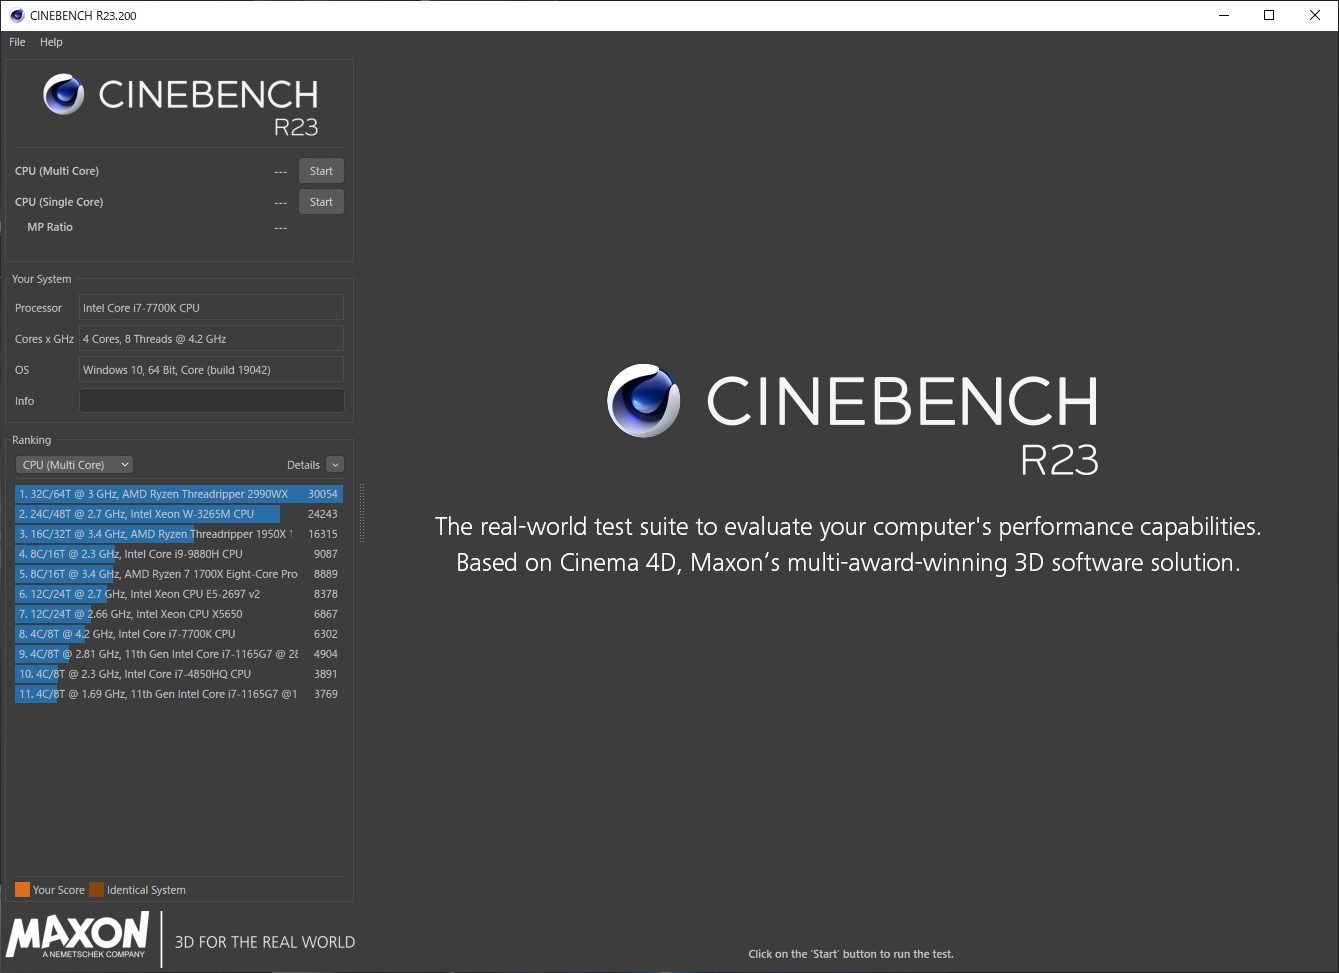The image size is (1339, 973).
Task: Click the score 6302 in ranking list
Action: coord(326,634)
